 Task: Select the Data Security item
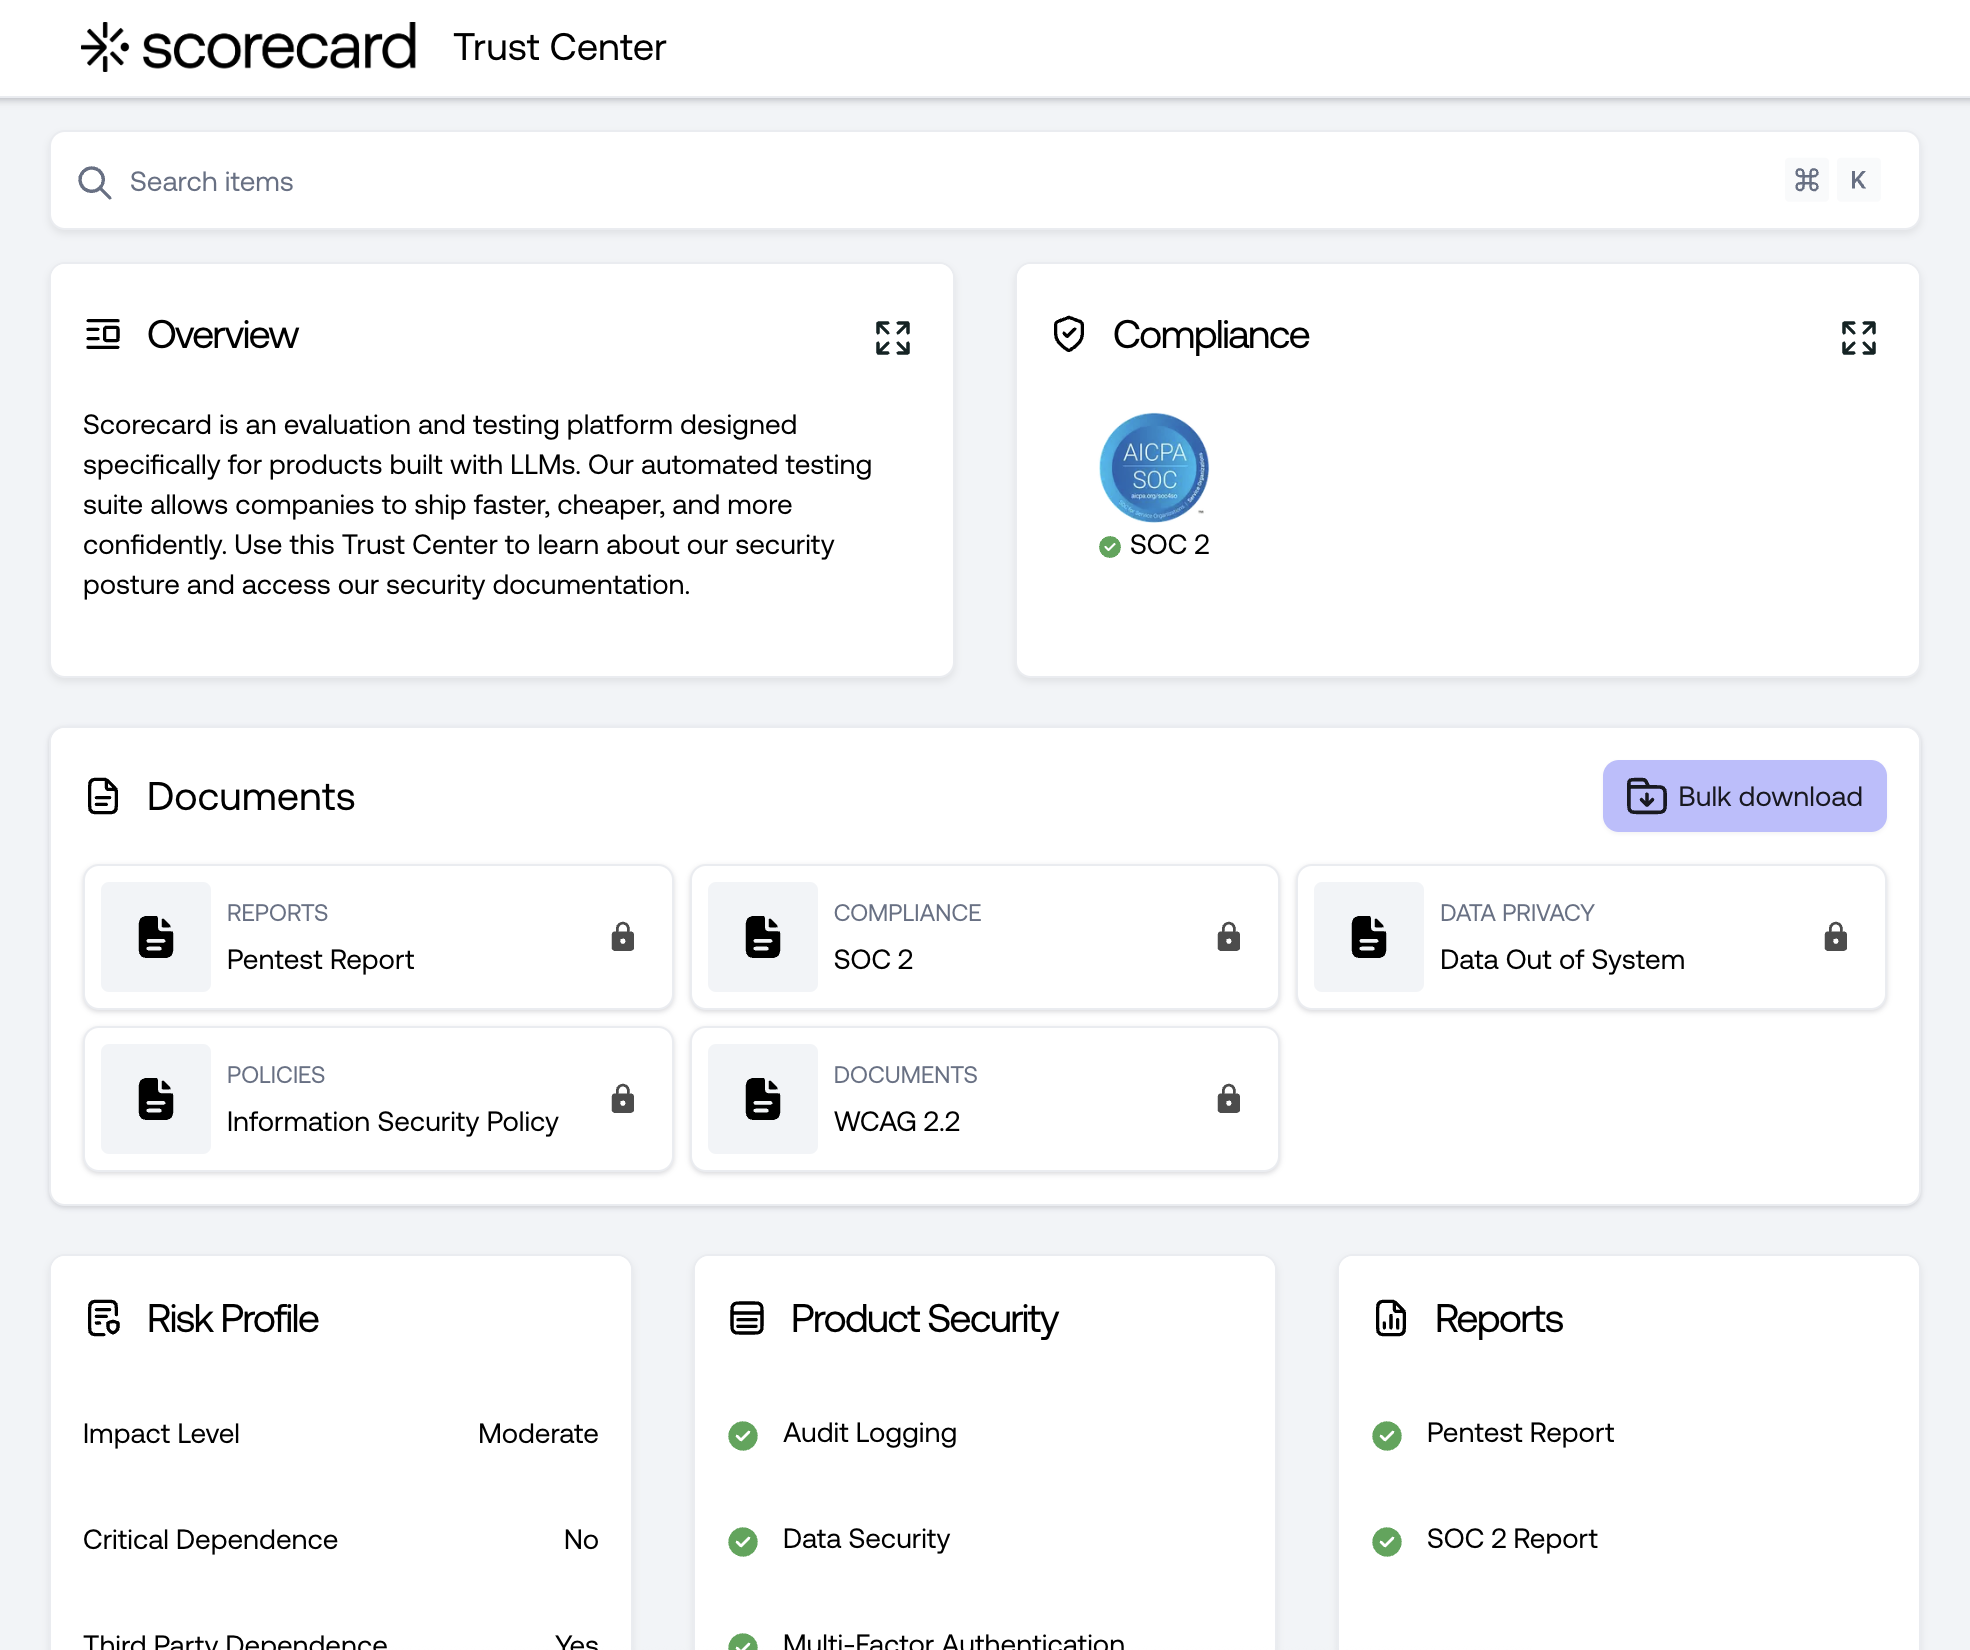(x=866, y=1539)
